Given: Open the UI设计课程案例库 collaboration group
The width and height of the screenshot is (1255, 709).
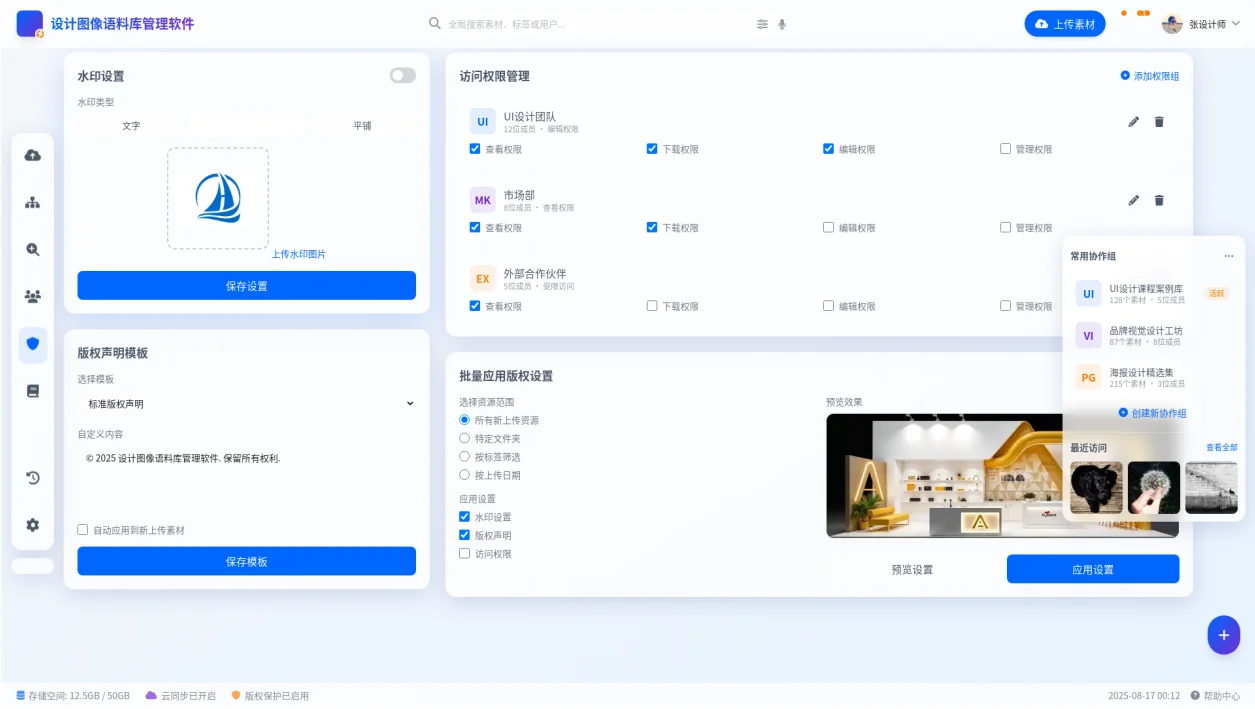Looking at the screenshot, I should tap(1154, 294).
